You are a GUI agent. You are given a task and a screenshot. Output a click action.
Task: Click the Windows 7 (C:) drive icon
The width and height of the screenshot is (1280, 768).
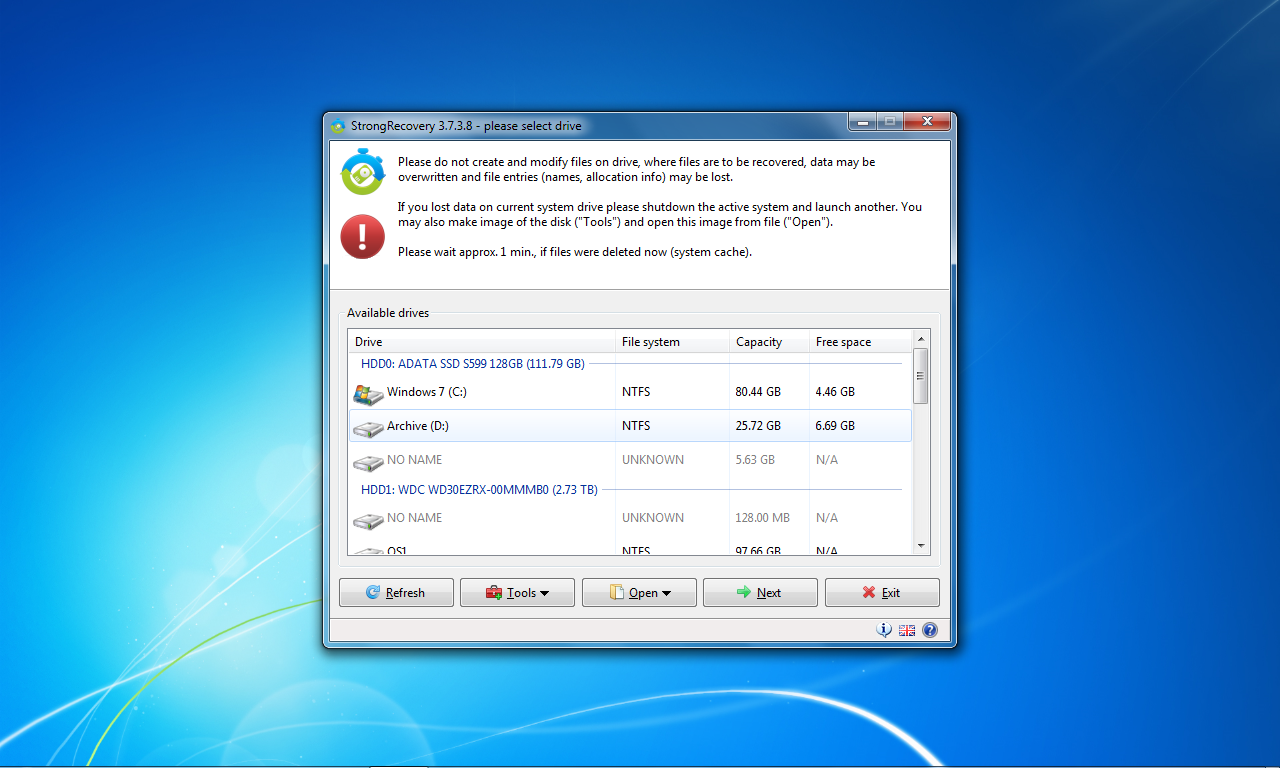tap(368, 393)
